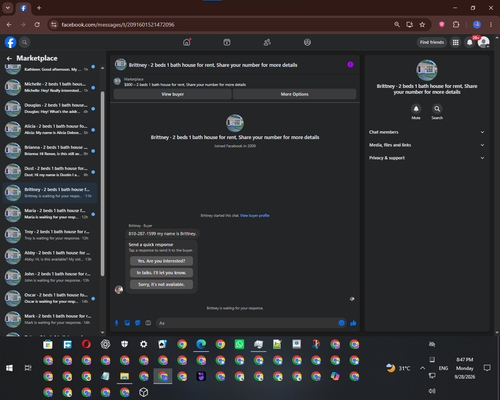Send a thumbs-up like
The width and height of the screenshot is (500, 400).
[x=353, y=323]
